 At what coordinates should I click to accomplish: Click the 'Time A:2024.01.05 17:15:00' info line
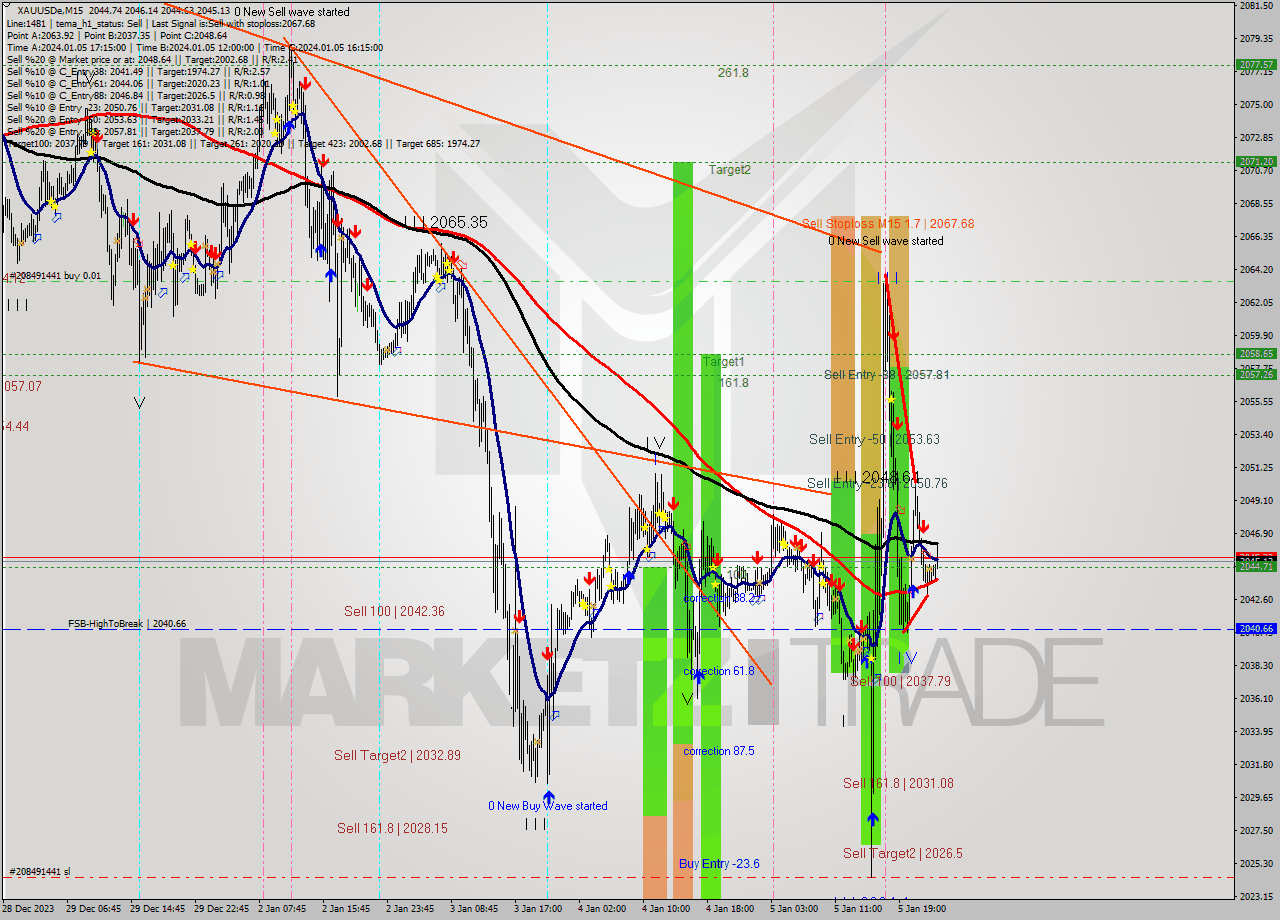click(x=194, y=47)
